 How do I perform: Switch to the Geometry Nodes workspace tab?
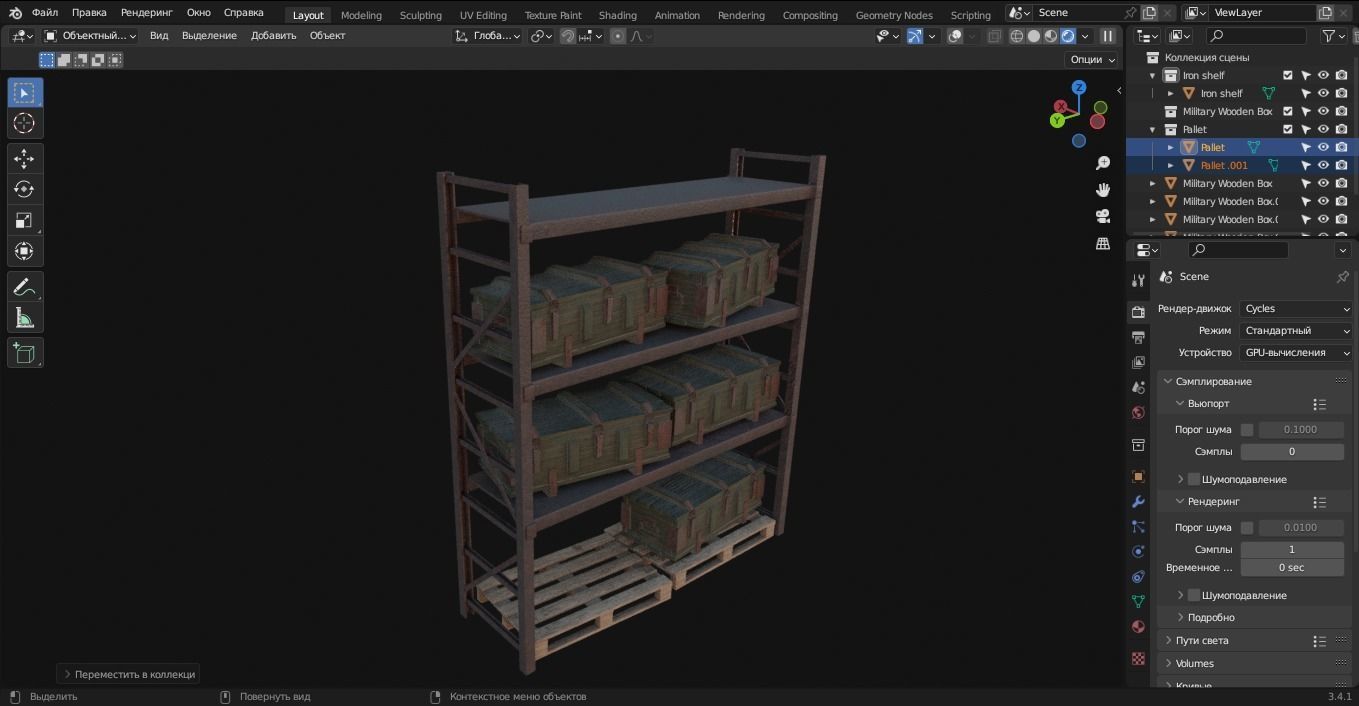click(894, 15)
